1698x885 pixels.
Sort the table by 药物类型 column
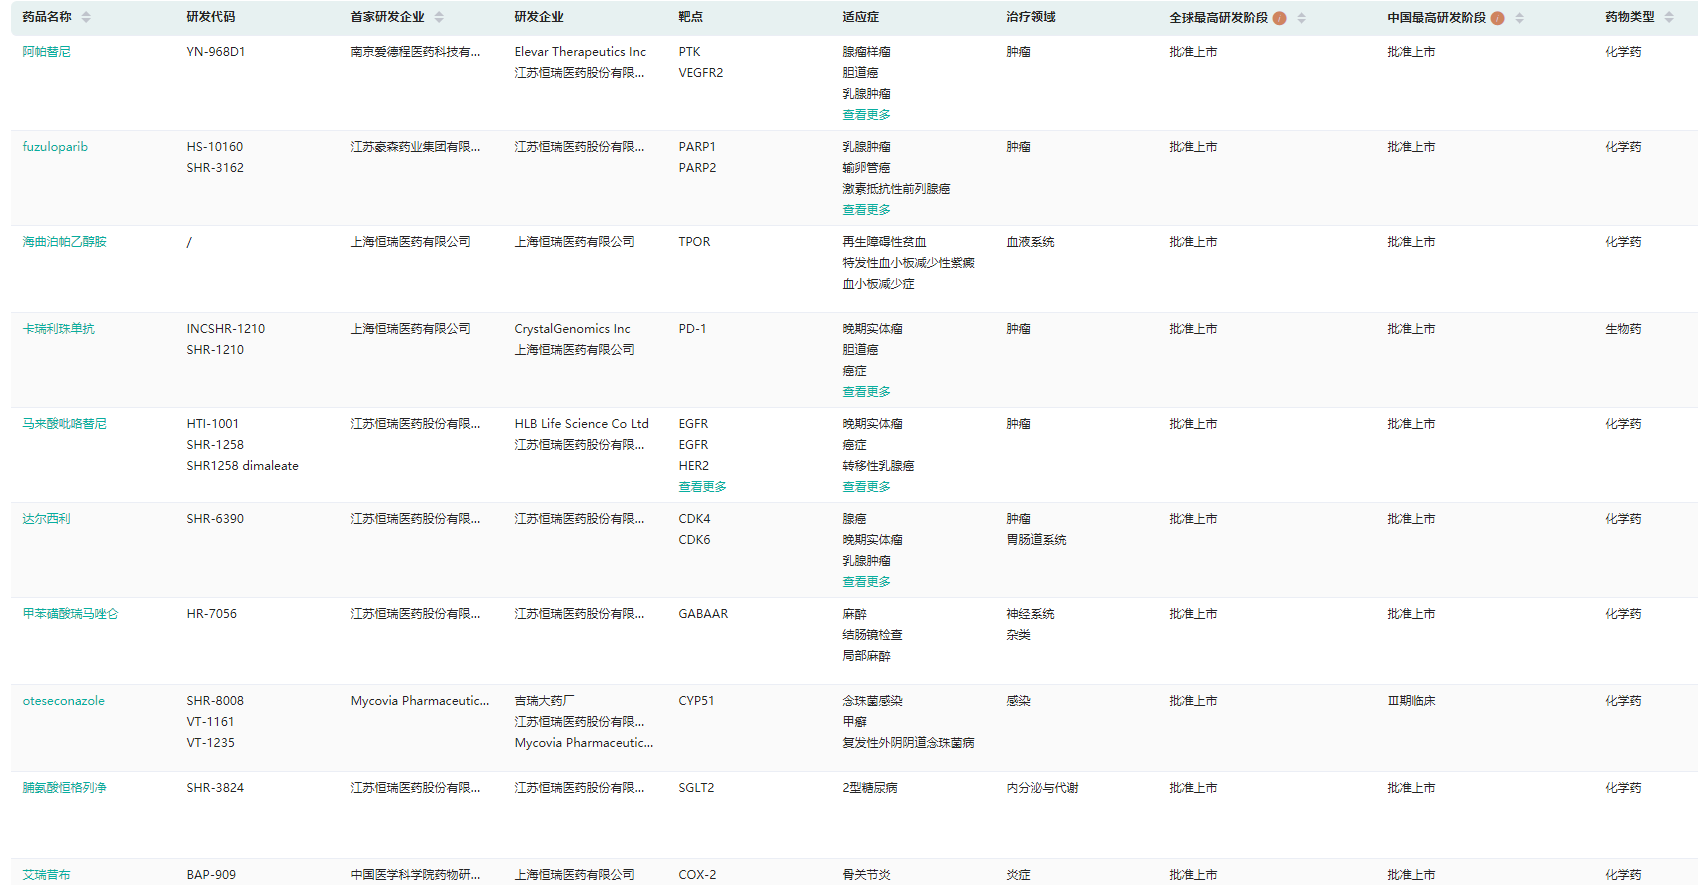(x=1669, y=18)
